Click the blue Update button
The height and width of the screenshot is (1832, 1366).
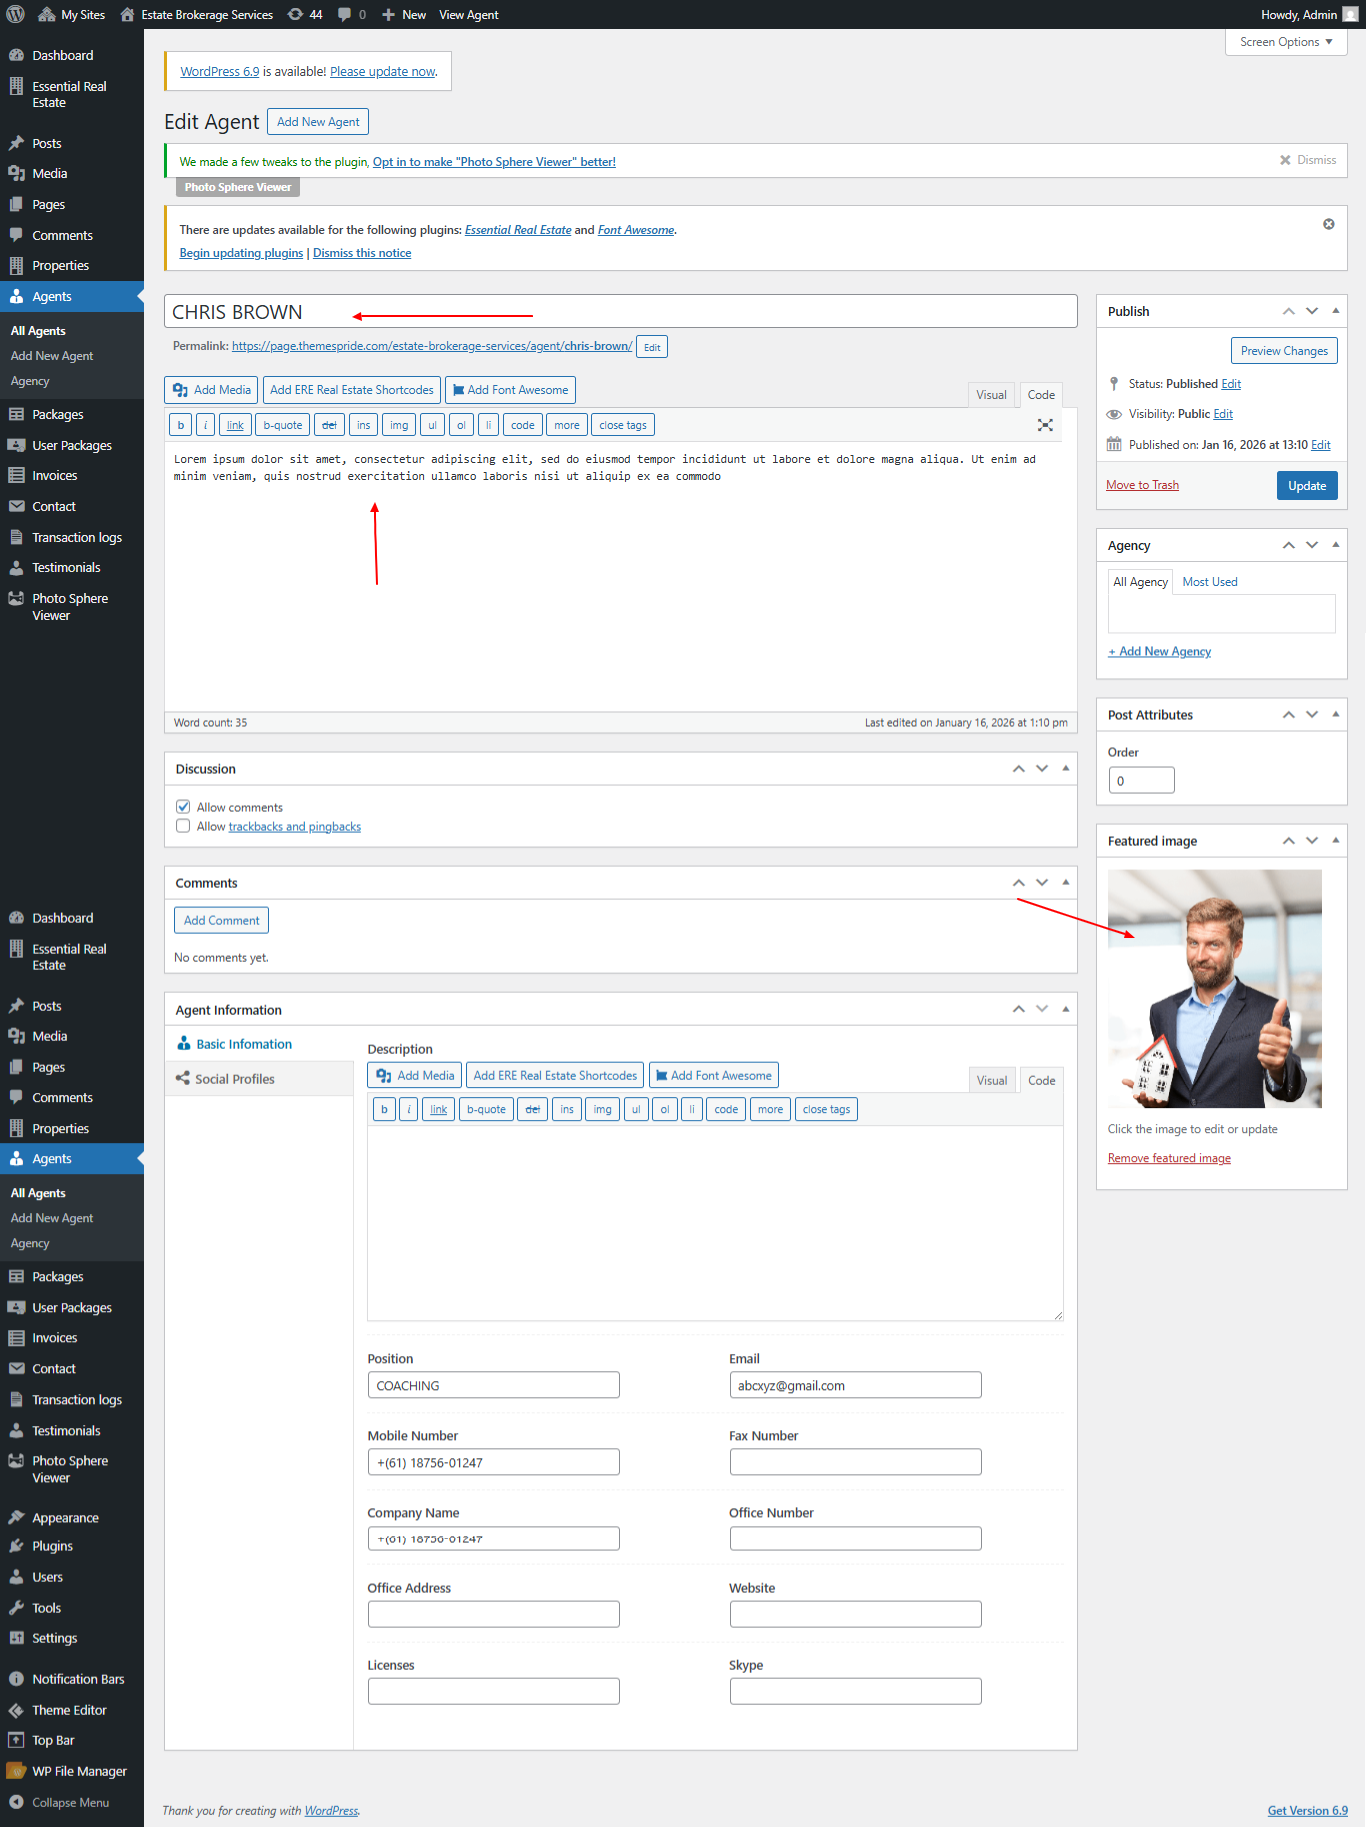coord(1306,486)
